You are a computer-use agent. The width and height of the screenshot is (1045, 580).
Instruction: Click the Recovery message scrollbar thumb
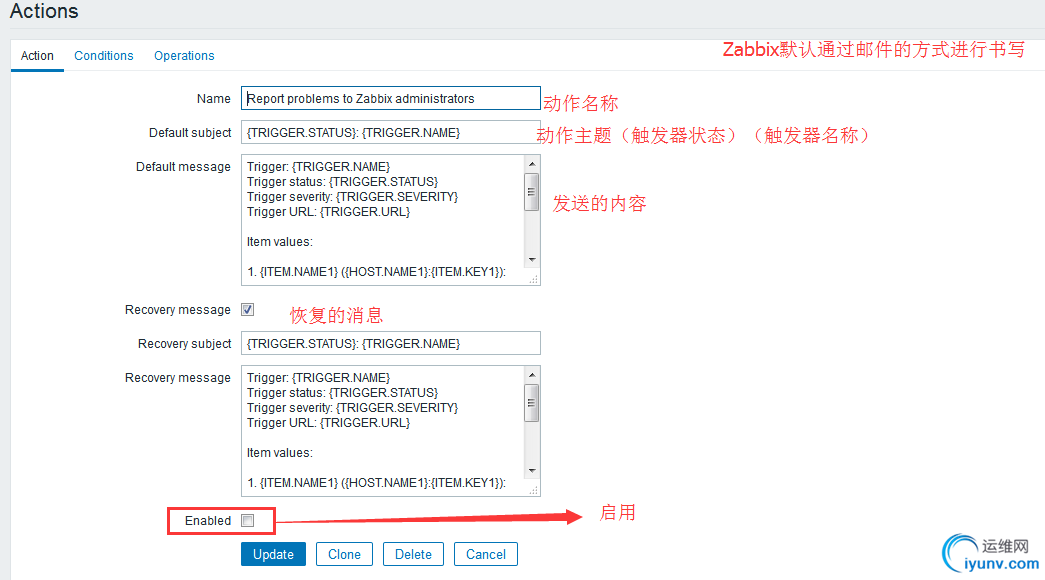(x=532, y=403)
